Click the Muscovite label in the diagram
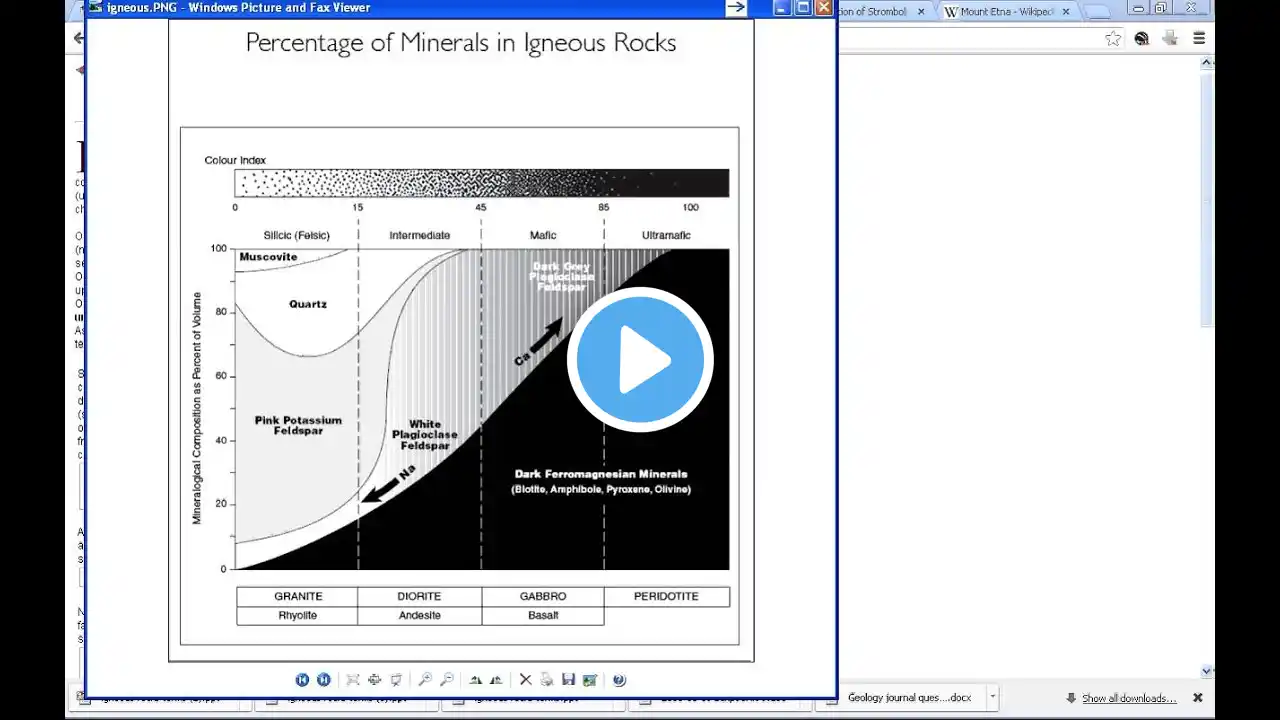 pos(269,257)
